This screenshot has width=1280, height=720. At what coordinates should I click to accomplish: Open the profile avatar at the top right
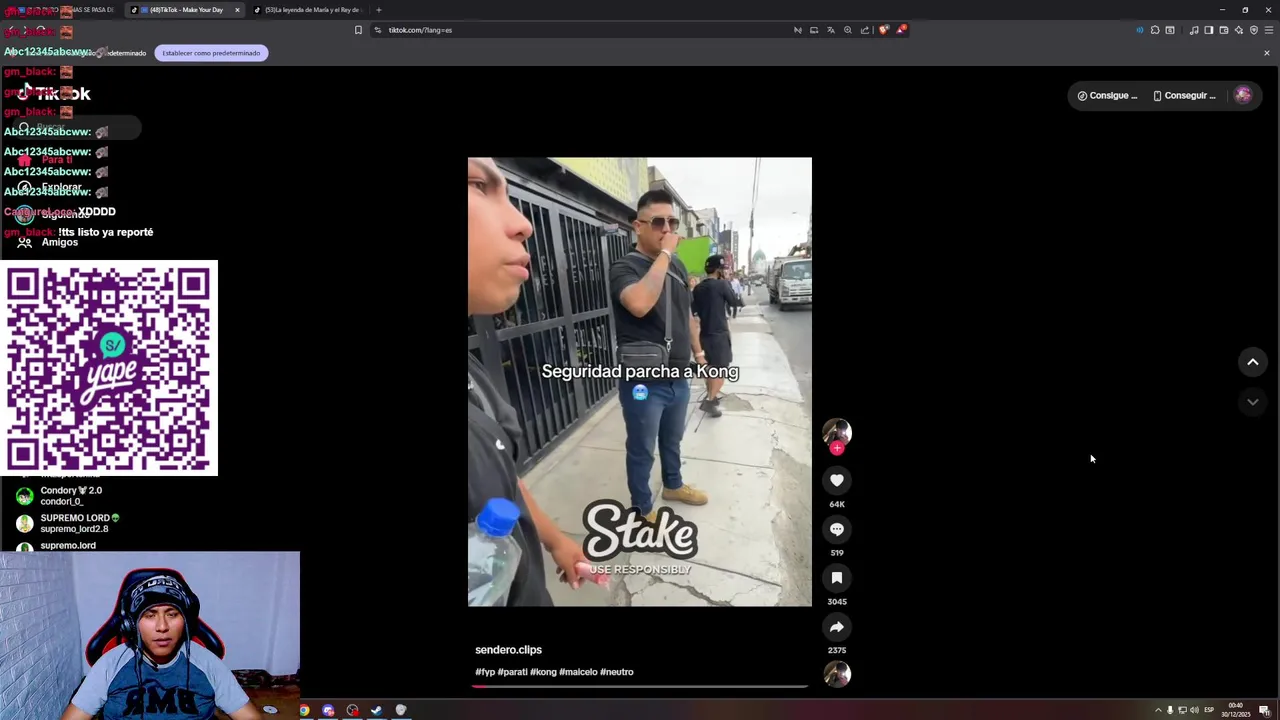[1243, 95]
